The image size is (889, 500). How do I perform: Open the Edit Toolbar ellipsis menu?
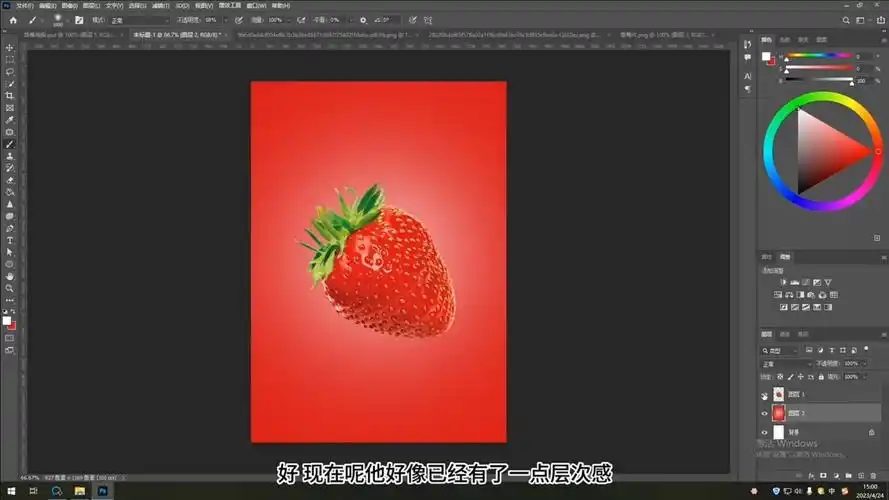(x=10, y=300)
